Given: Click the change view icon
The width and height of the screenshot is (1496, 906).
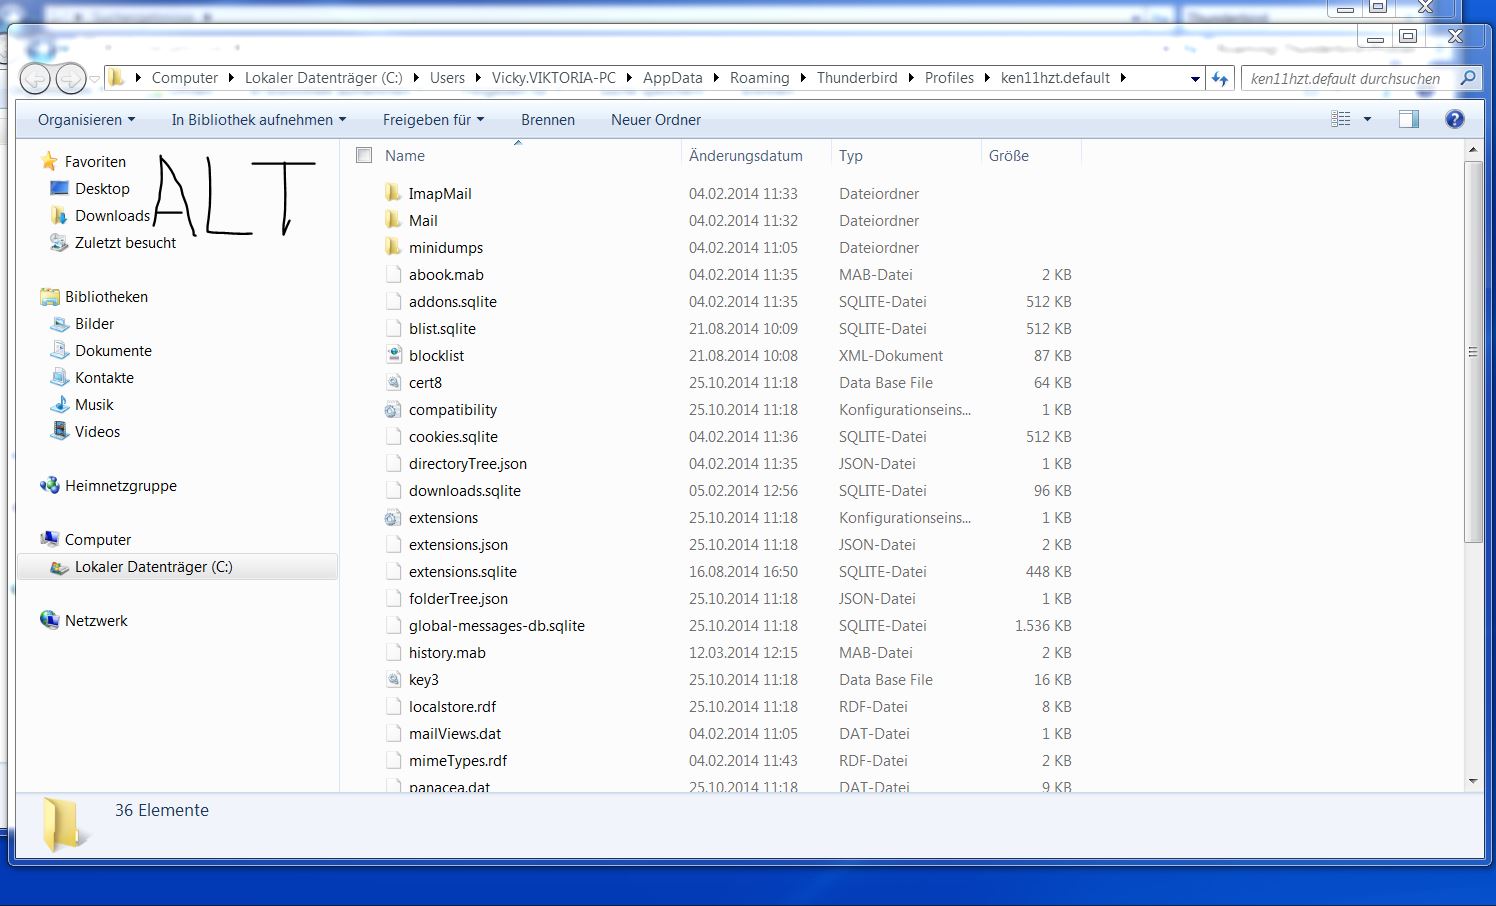Looking at the screenshot, I should tap(1341, 119).
